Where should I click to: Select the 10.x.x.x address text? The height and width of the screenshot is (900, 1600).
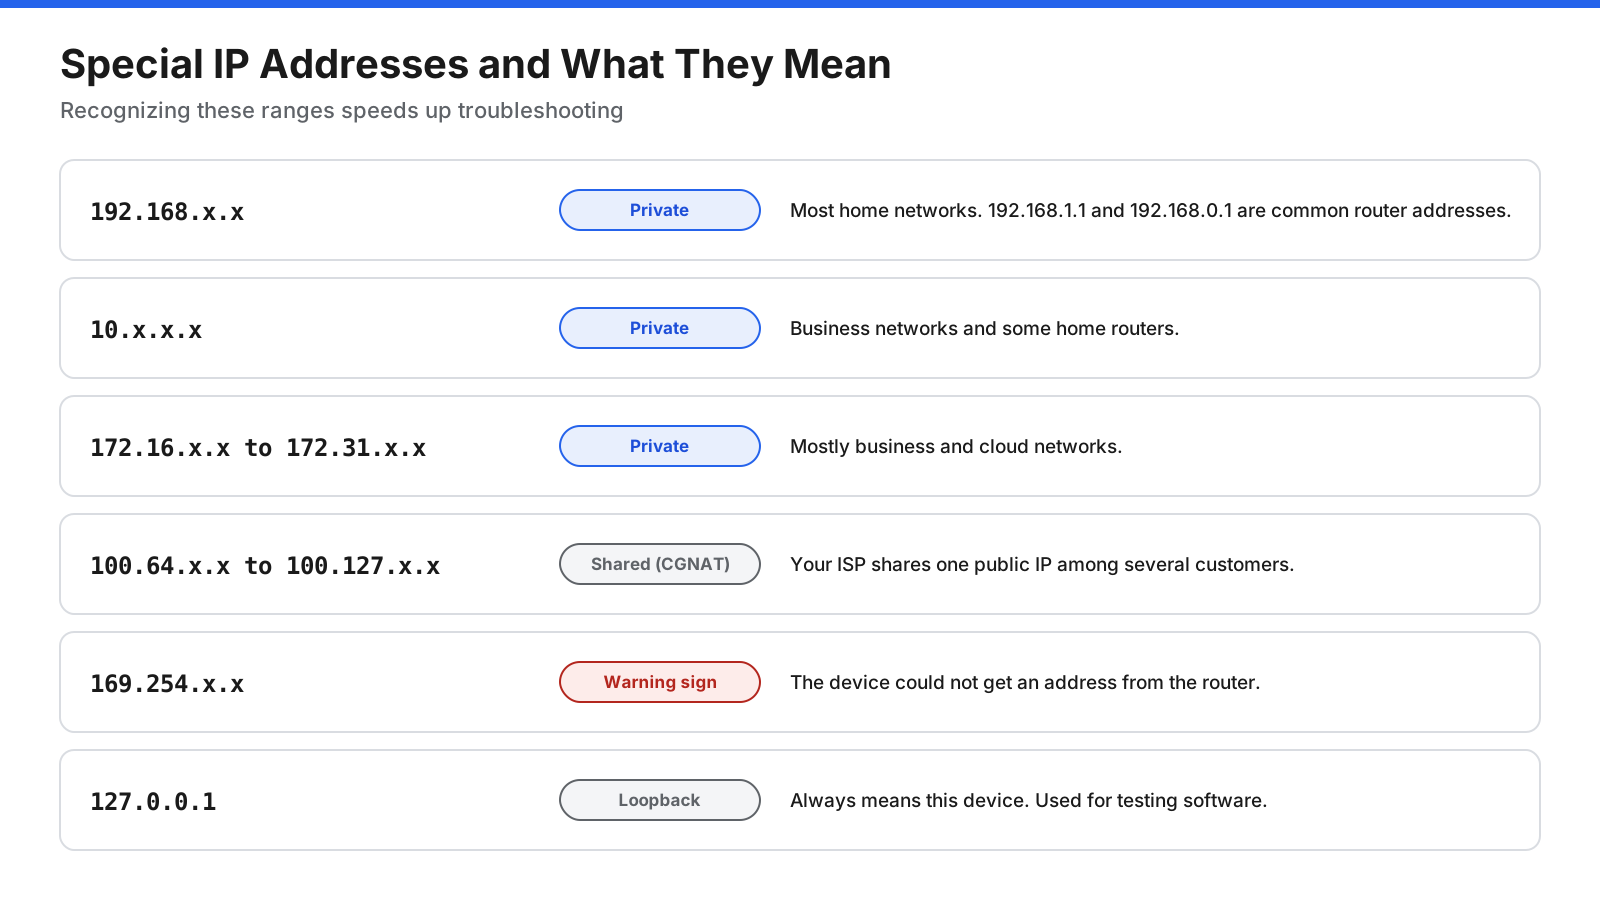[146, 330]
